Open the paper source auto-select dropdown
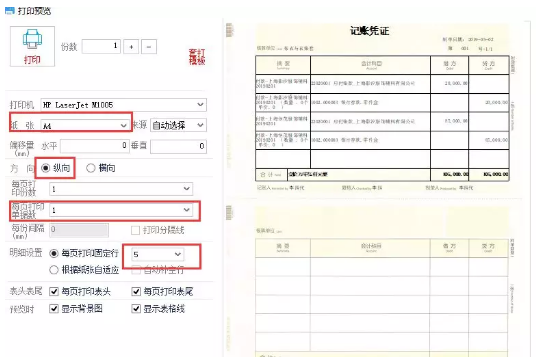This screenshot has width=536, height=360. (178, 125)
